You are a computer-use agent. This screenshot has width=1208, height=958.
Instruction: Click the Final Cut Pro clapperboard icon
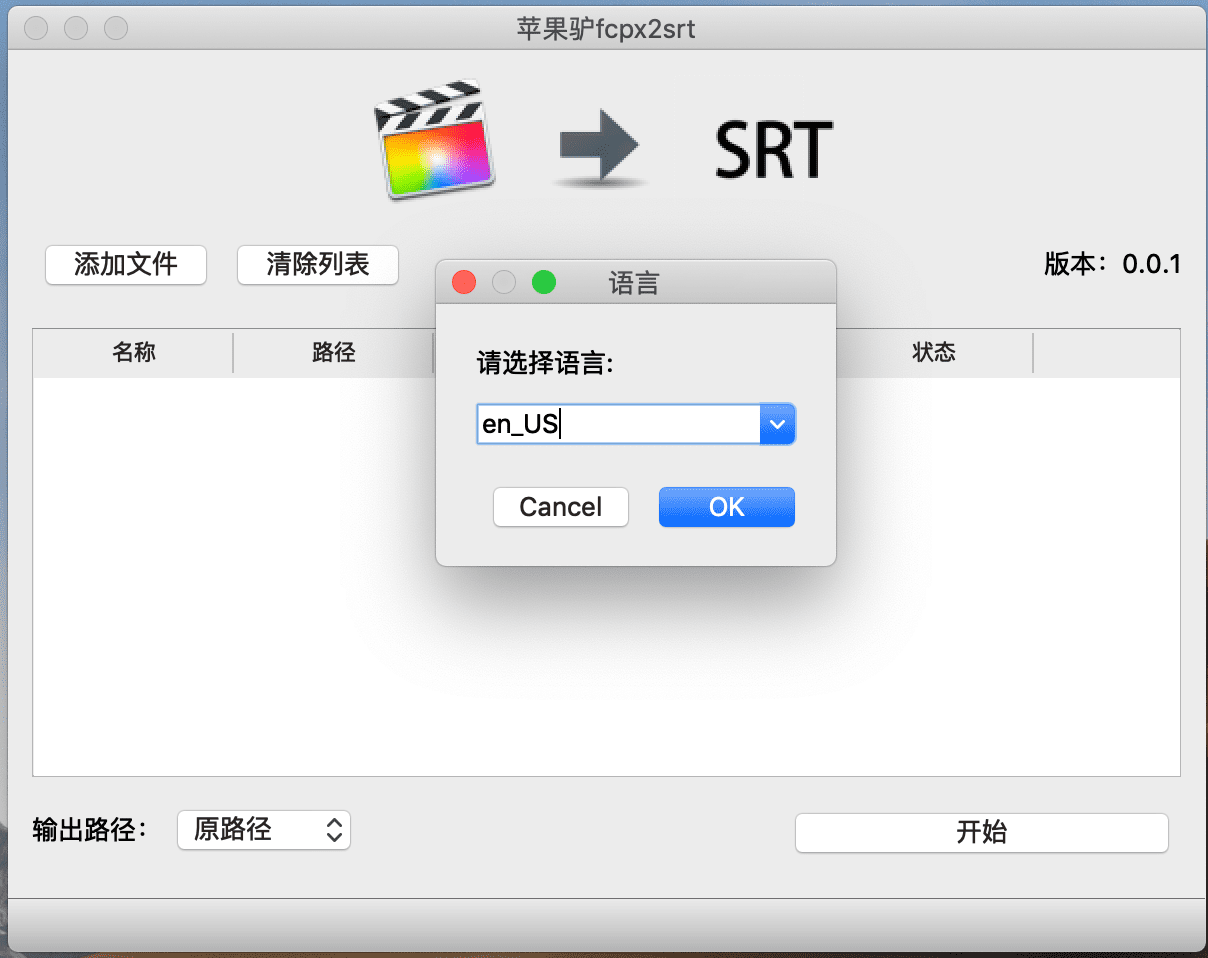pos(435,141)
